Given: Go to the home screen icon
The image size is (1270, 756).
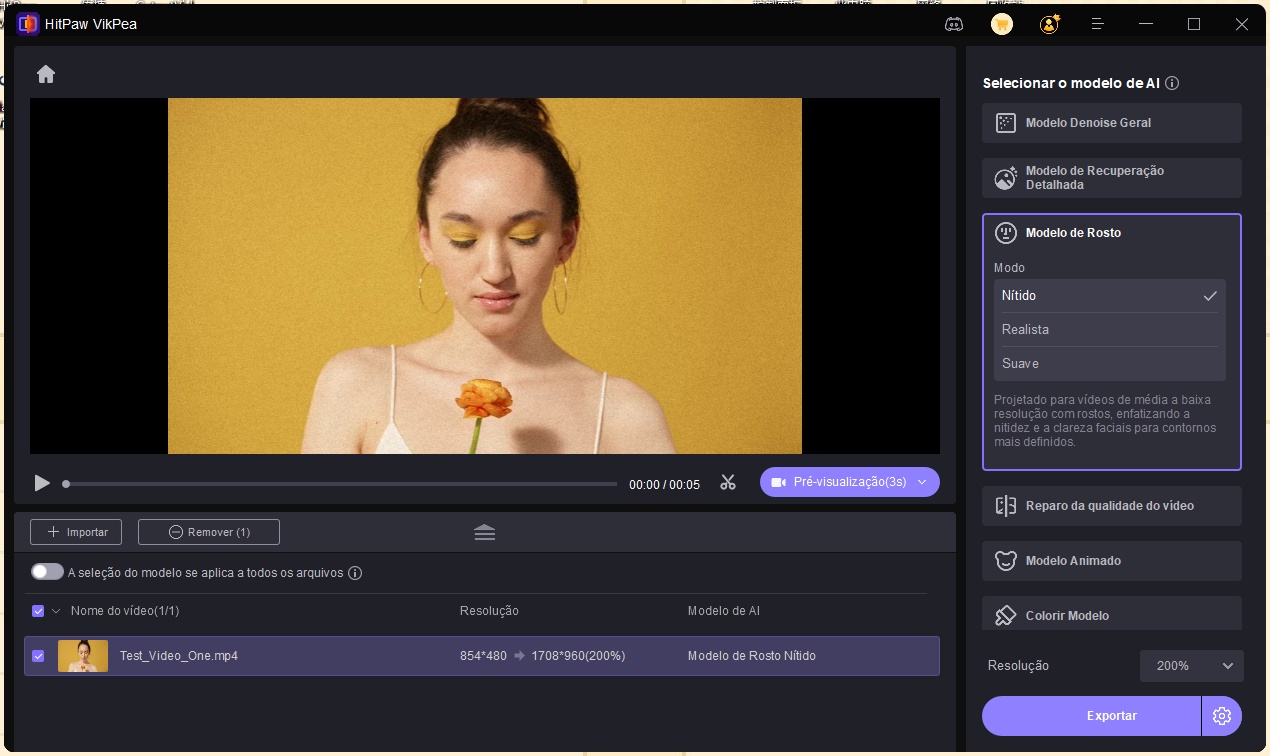Looking at the screenshot, I should [x=46, y=74].
